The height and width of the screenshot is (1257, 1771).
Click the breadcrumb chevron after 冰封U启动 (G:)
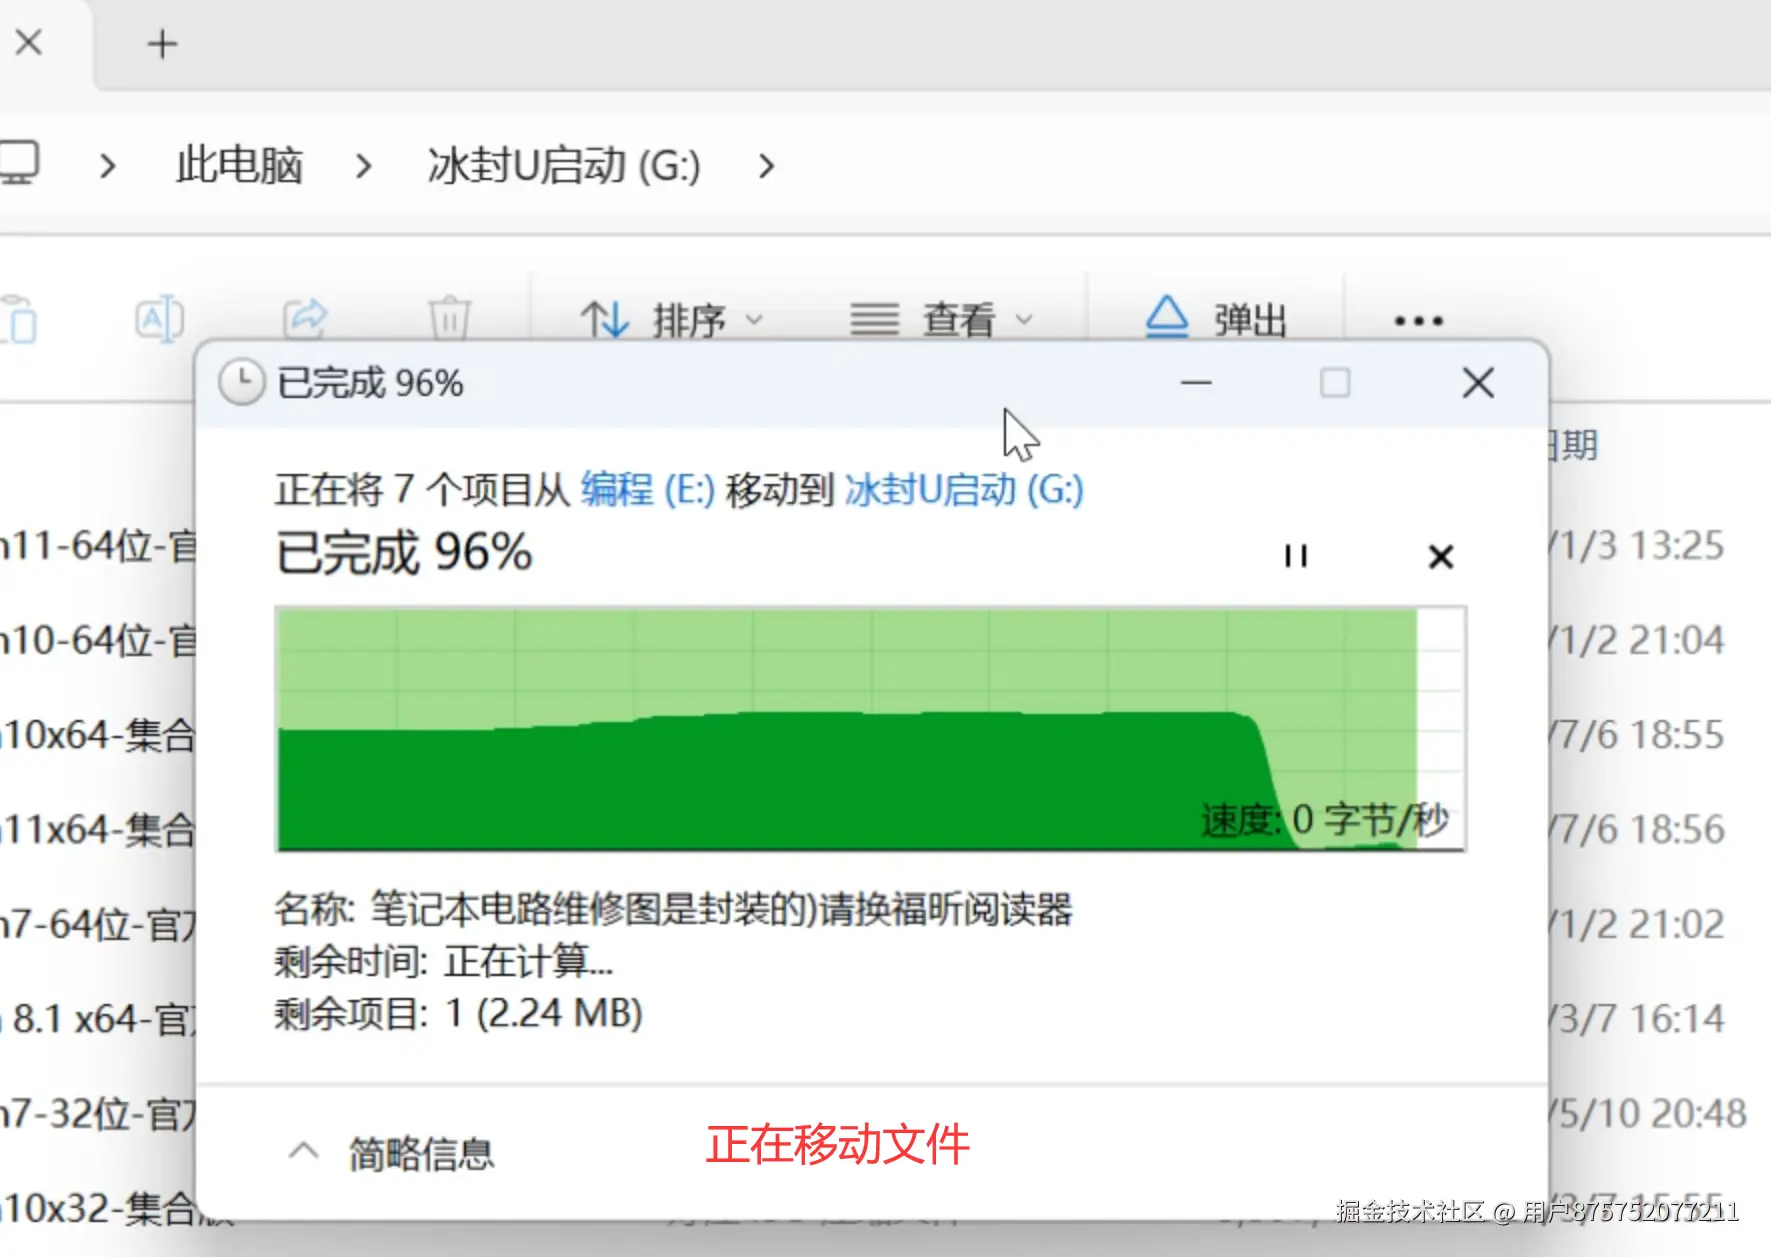pyautogui.click(x=765, y=167)
